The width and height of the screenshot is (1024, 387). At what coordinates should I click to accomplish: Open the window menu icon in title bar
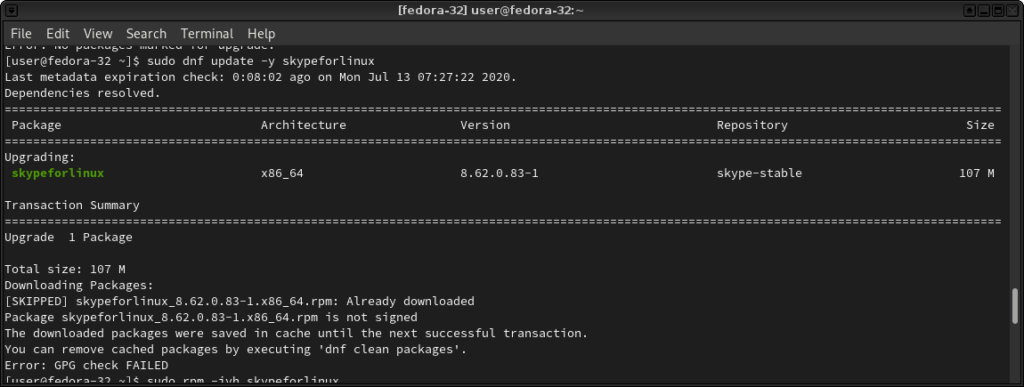10,10
